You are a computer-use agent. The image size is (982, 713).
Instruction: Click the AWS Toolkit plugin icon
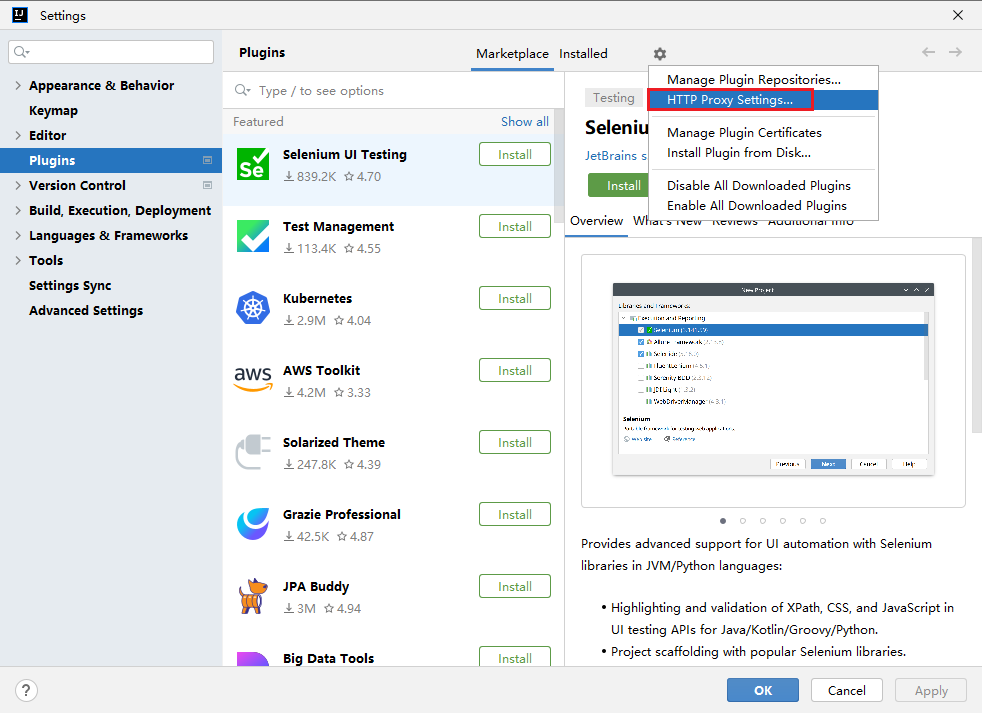click(253, 379)
